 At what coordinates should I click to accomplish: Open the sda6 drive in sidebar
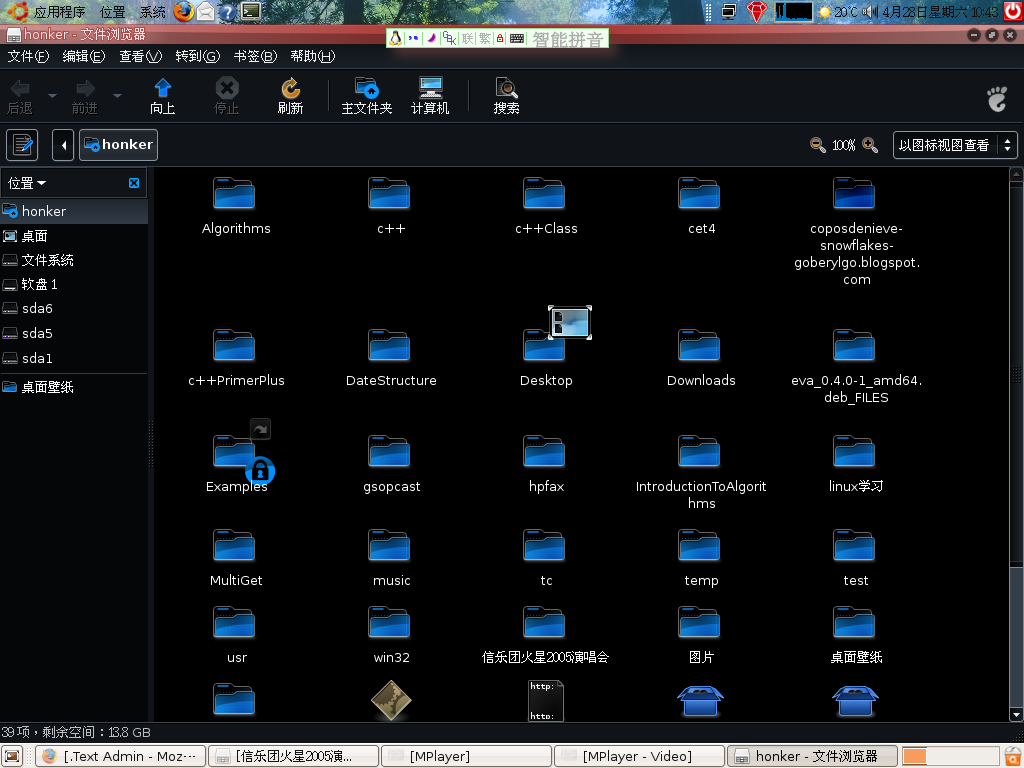click(x=74, y=308)
